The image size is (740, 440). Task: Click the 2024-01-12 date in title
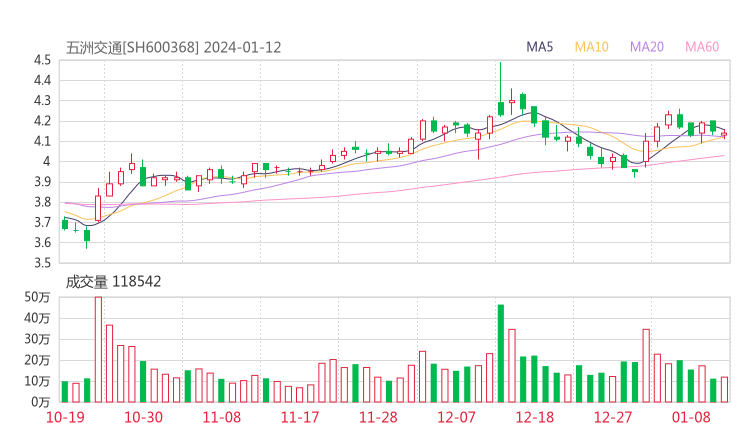[x=243, y=48]
